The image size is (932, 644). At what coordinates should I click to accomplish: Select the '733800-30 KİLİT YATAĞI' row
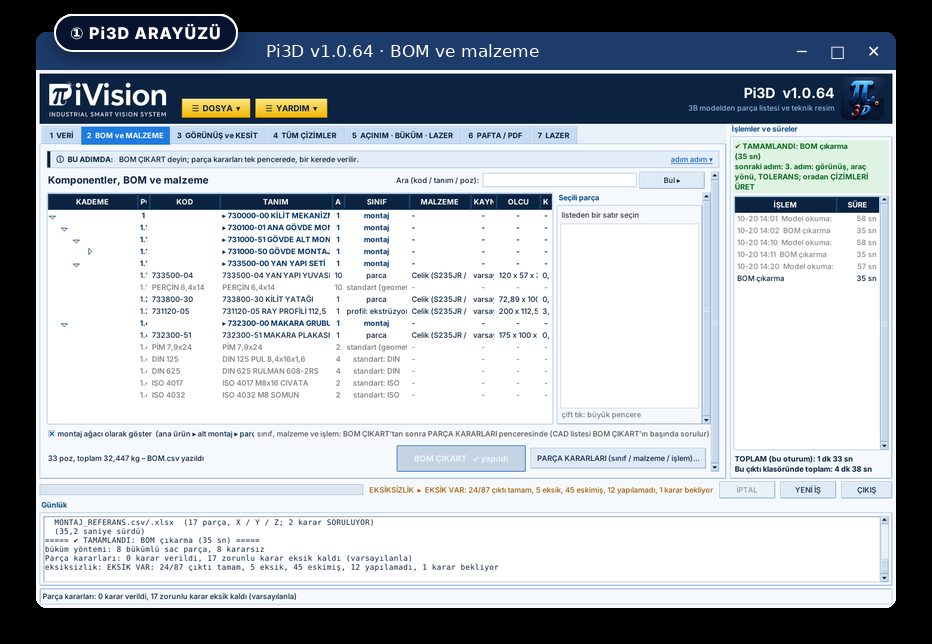(299, 299)
